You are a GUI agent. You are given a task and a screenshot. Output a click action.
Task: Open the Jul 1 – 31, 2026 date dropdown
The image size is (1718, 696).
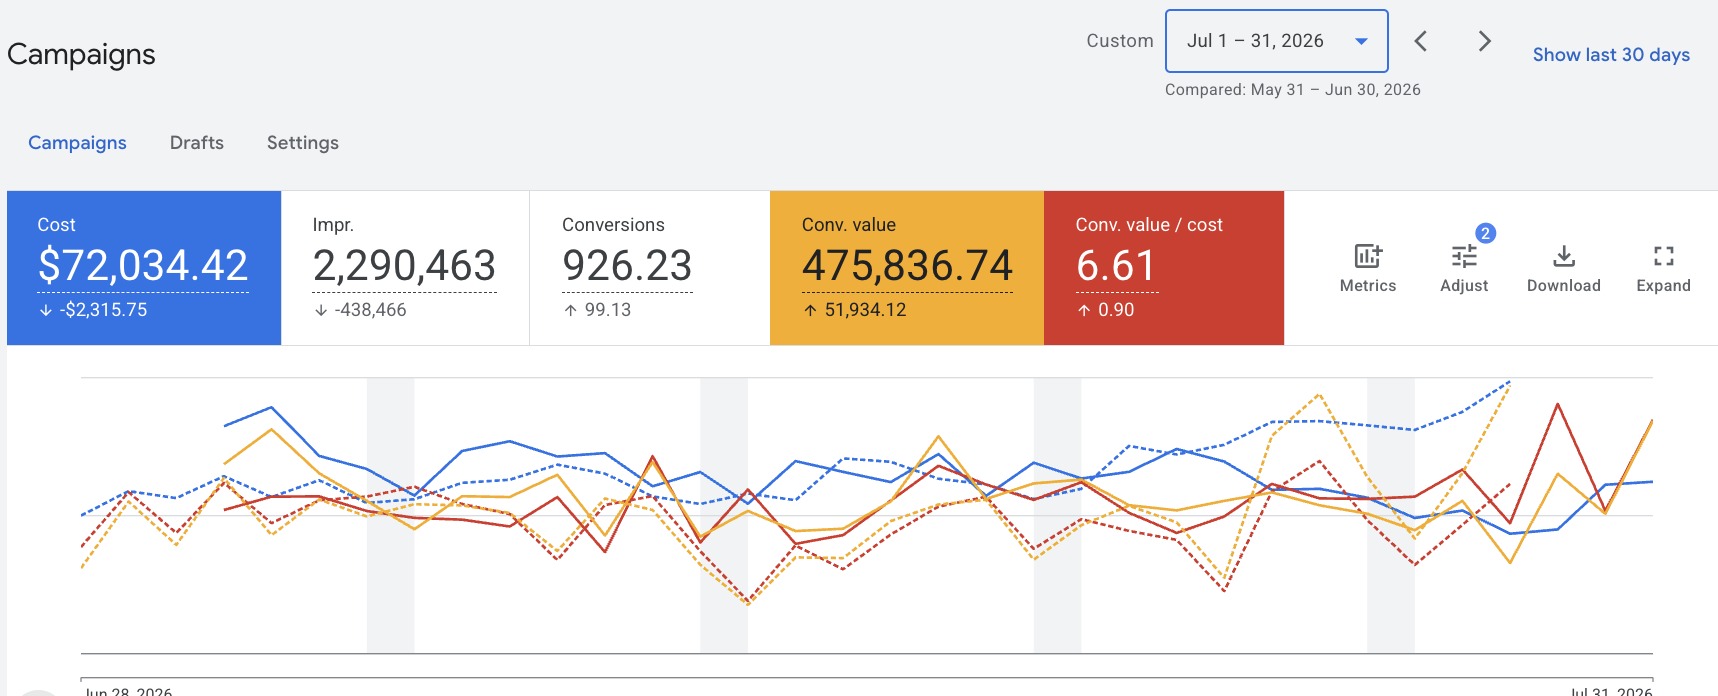pyautogui.click(x=1276, y=41)
